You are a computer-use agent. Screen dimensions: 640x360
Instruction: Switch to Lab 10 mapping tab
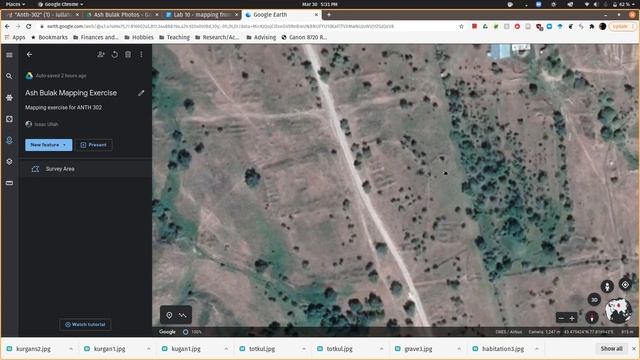pyautogui.click(x=202, y=15)
